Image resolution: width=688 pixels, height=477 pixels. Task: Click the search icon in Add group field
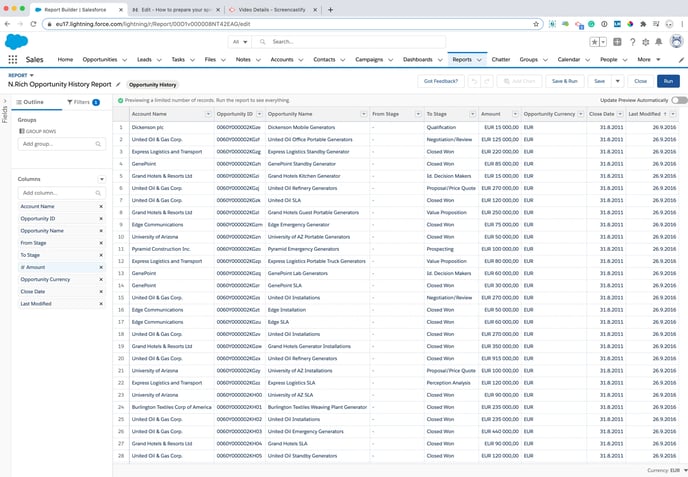pos(98,144)
